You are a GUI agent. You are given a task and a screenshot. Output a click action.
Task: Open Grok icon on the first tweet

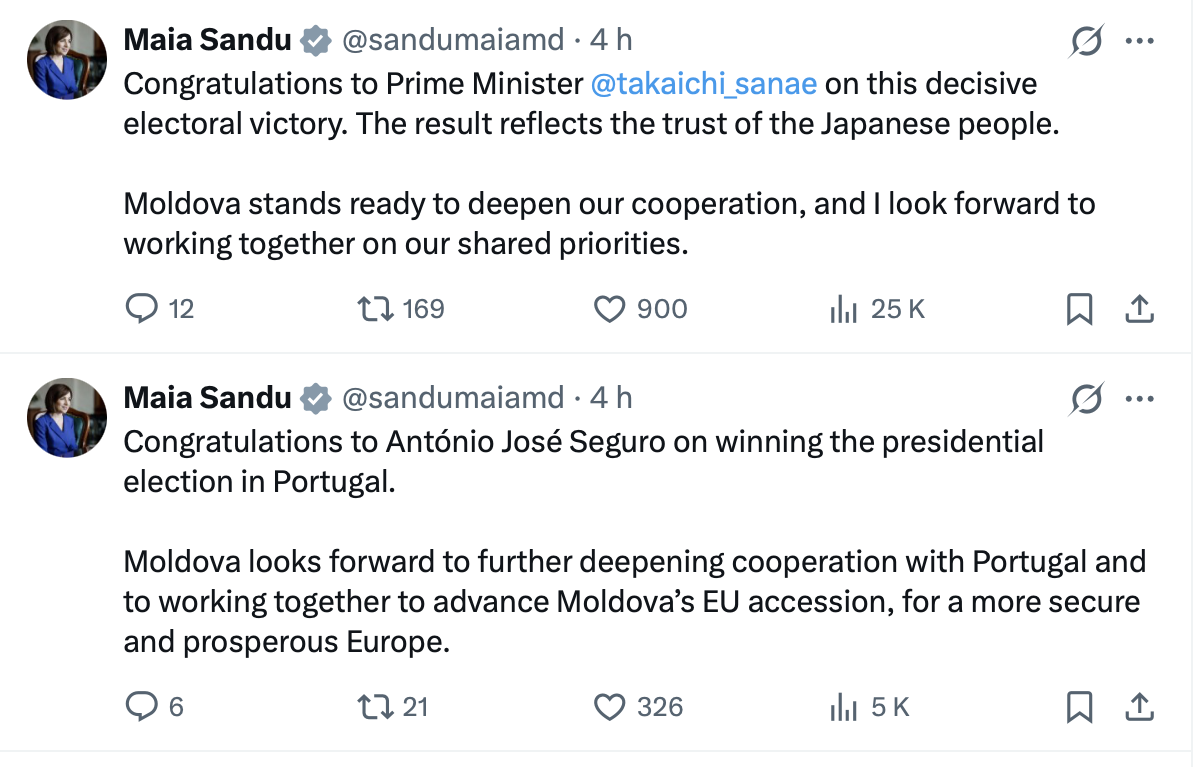click(1086, 42)
